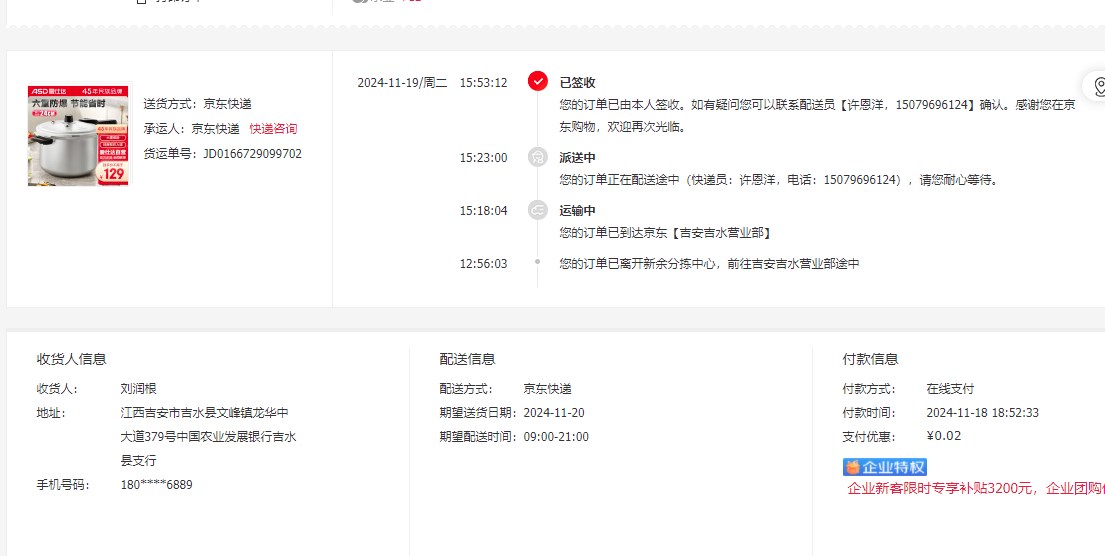Click the 已签收 status heading
The width and height of the screenshot is (1105, 556).
point(577,82)
